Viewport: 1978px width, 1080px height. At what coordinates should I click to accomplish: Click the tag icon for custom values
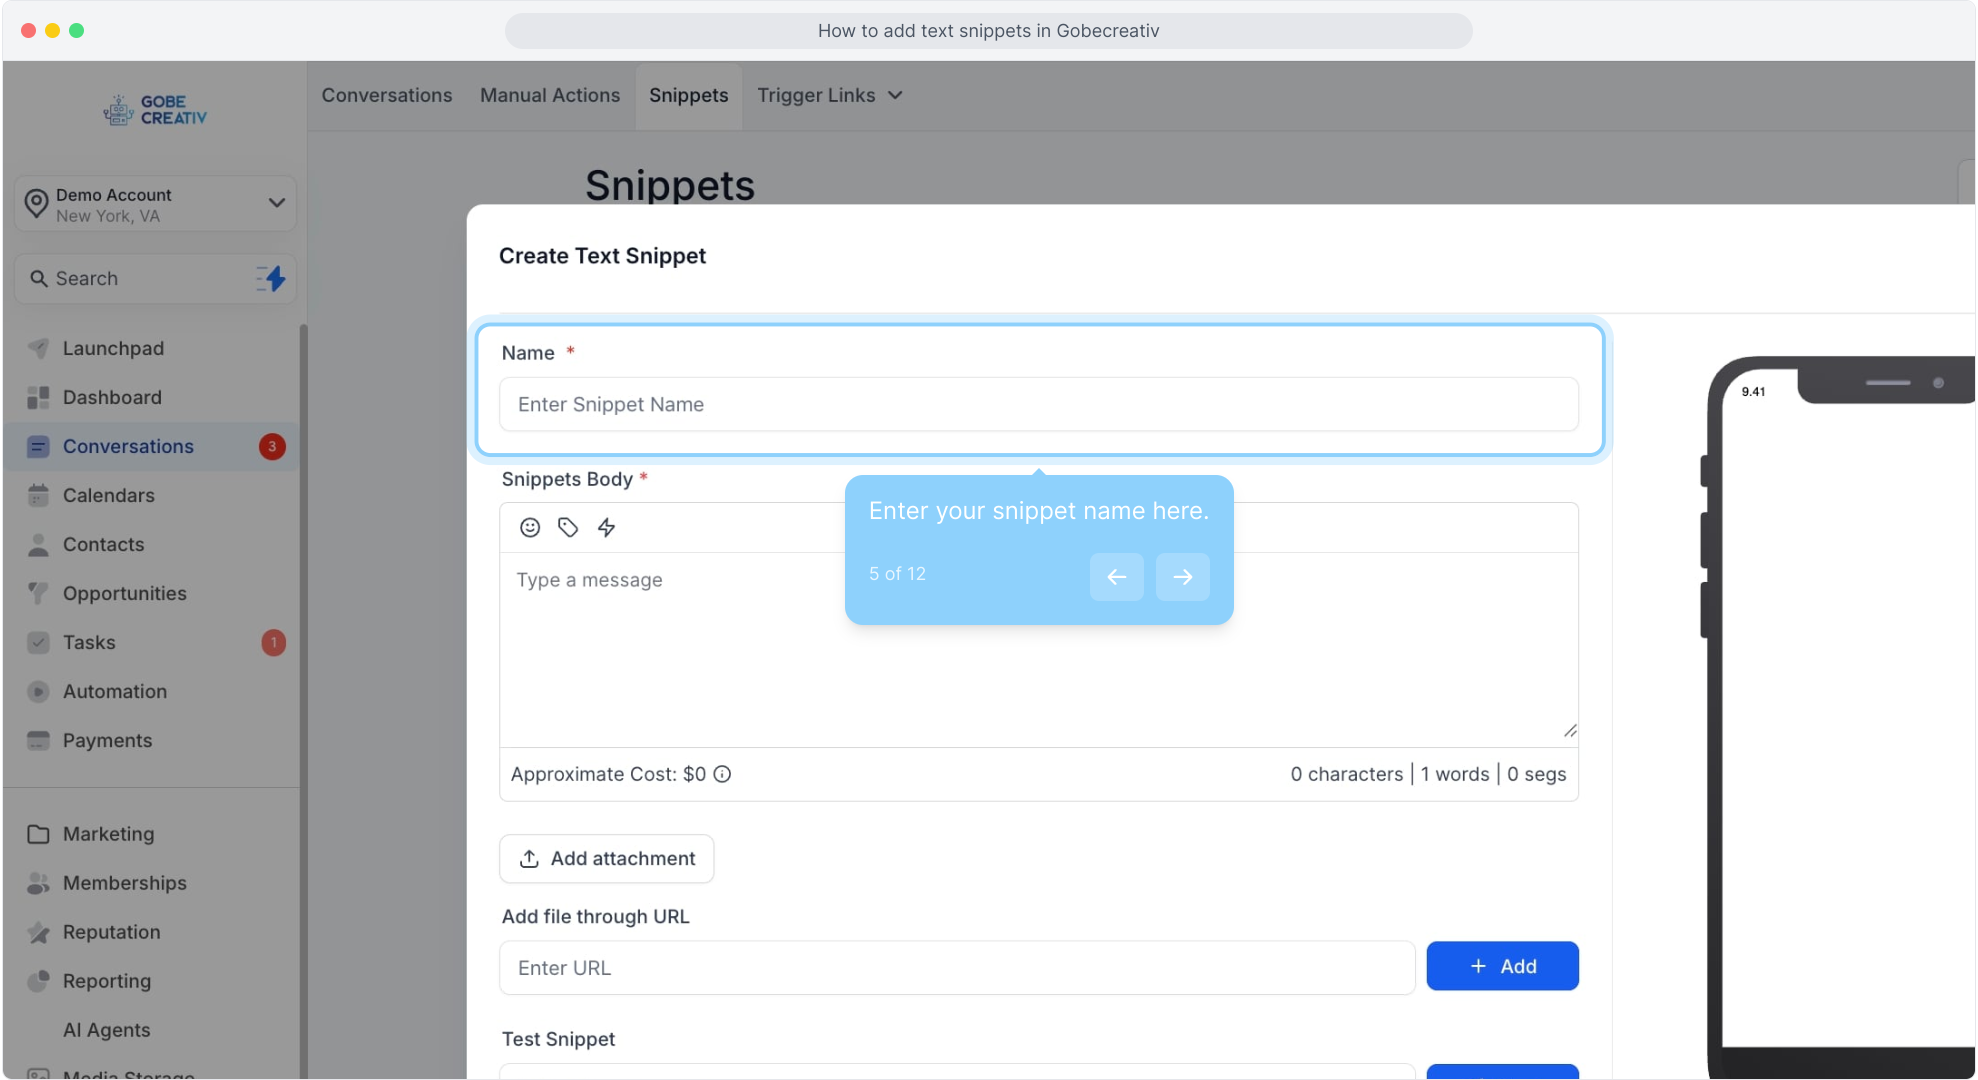coord(568,527)
